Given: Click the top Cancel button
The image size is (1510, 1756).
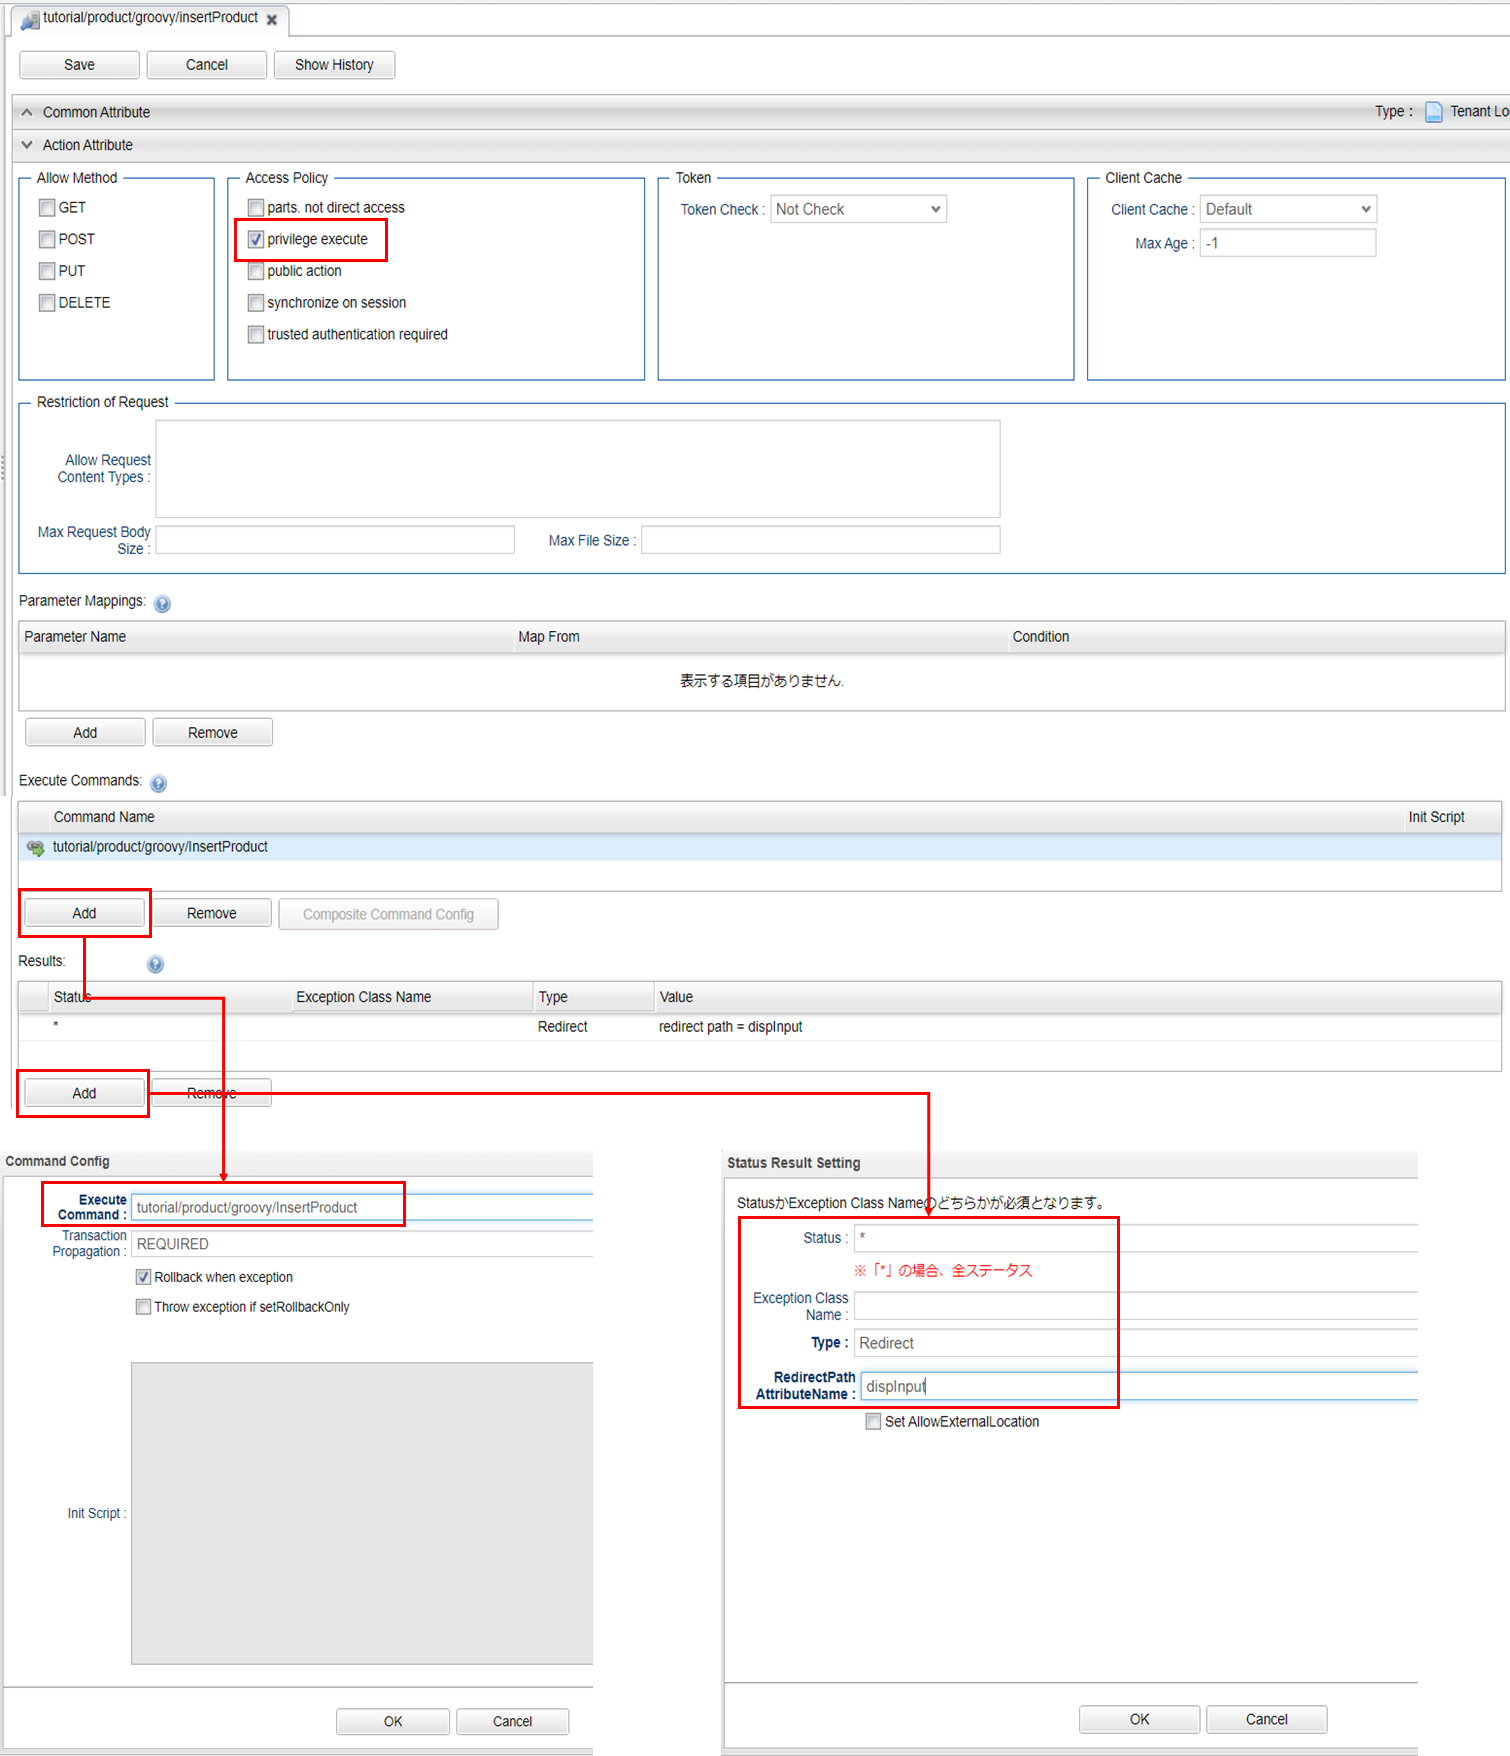Looking at the screenshot, I should tap(207, 65).
